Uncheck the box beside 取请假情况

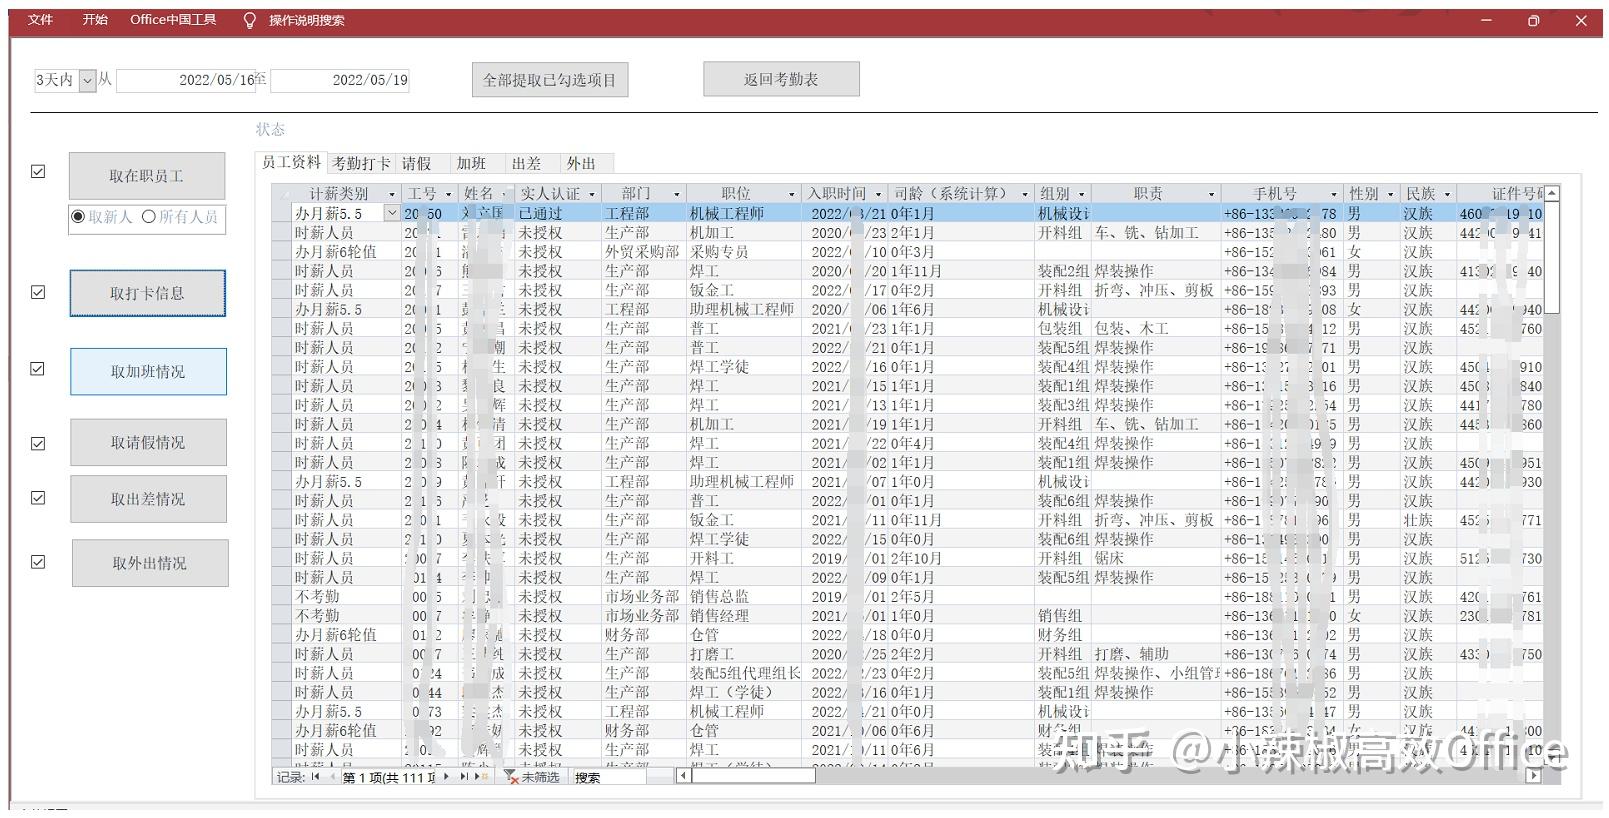tap(38, 443)
